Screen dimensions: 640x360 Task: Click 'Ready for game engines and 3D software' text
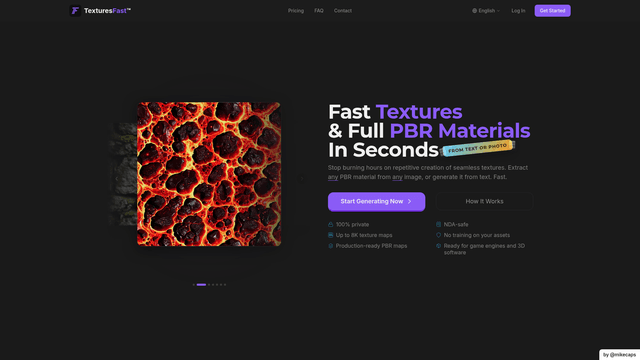pyautogui.click(x=484, y=249)
